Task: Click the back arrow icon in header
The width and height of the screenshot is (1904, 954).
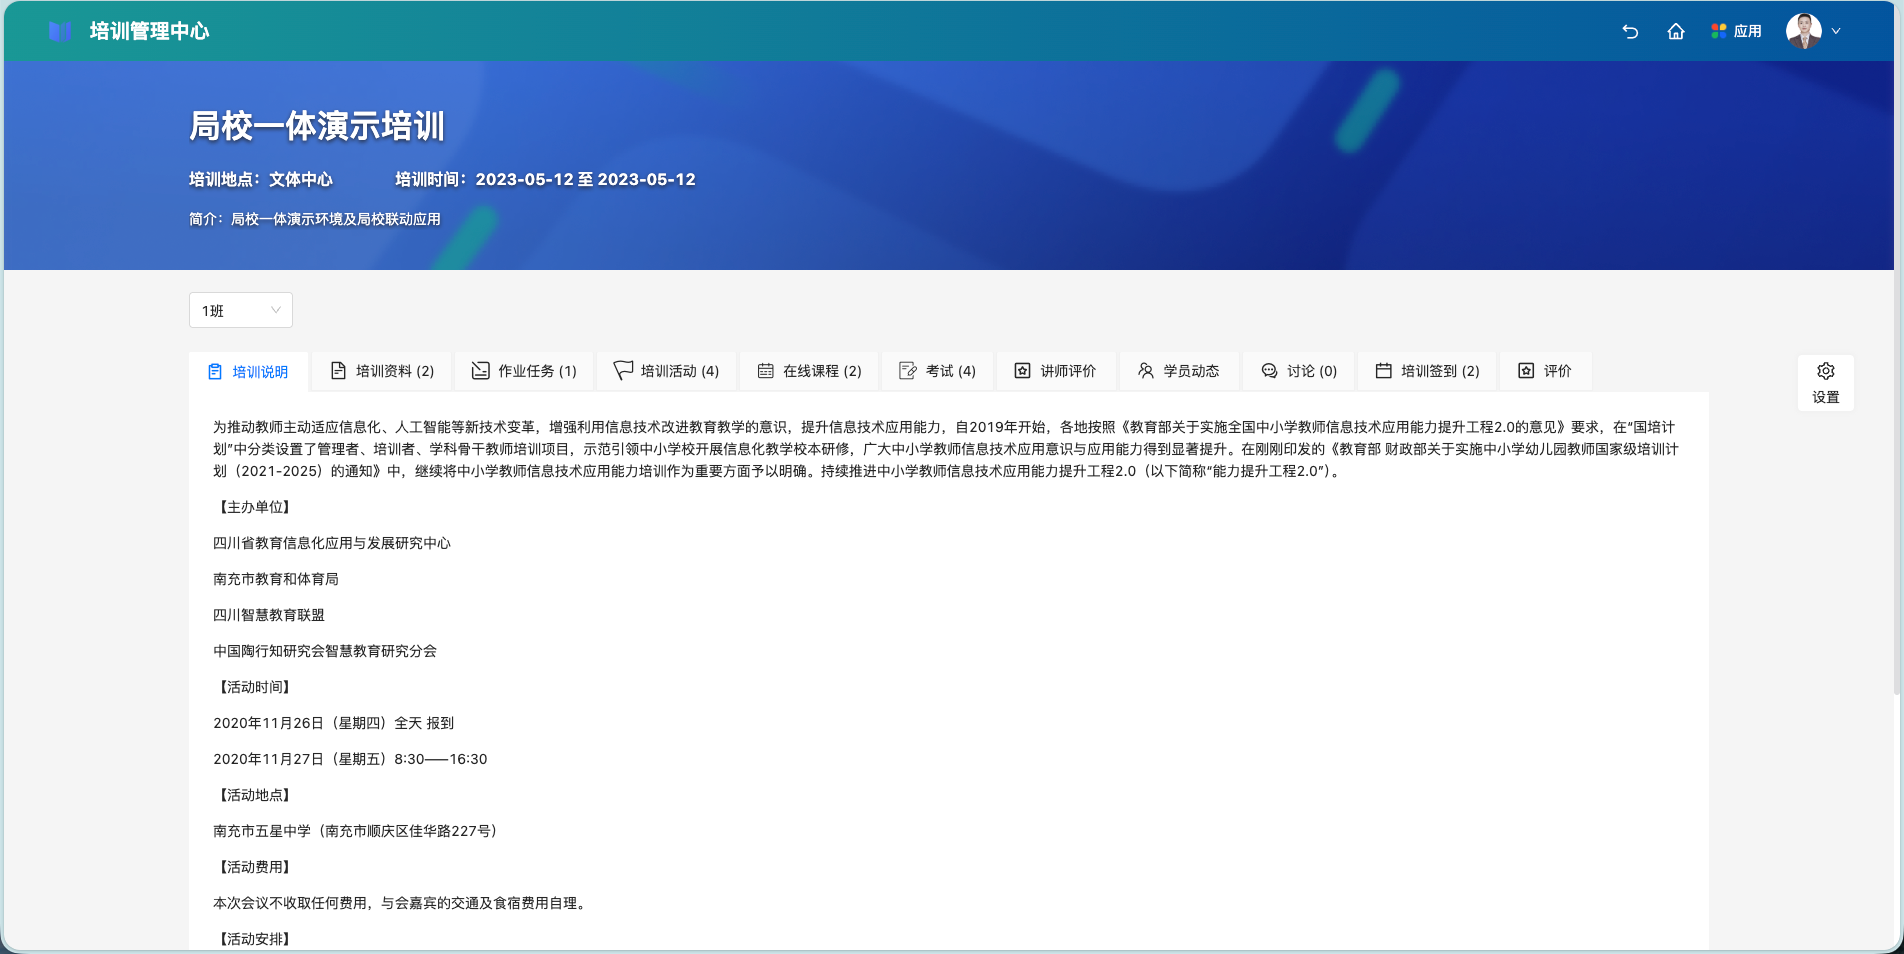Action: (x=1630, y=31)
